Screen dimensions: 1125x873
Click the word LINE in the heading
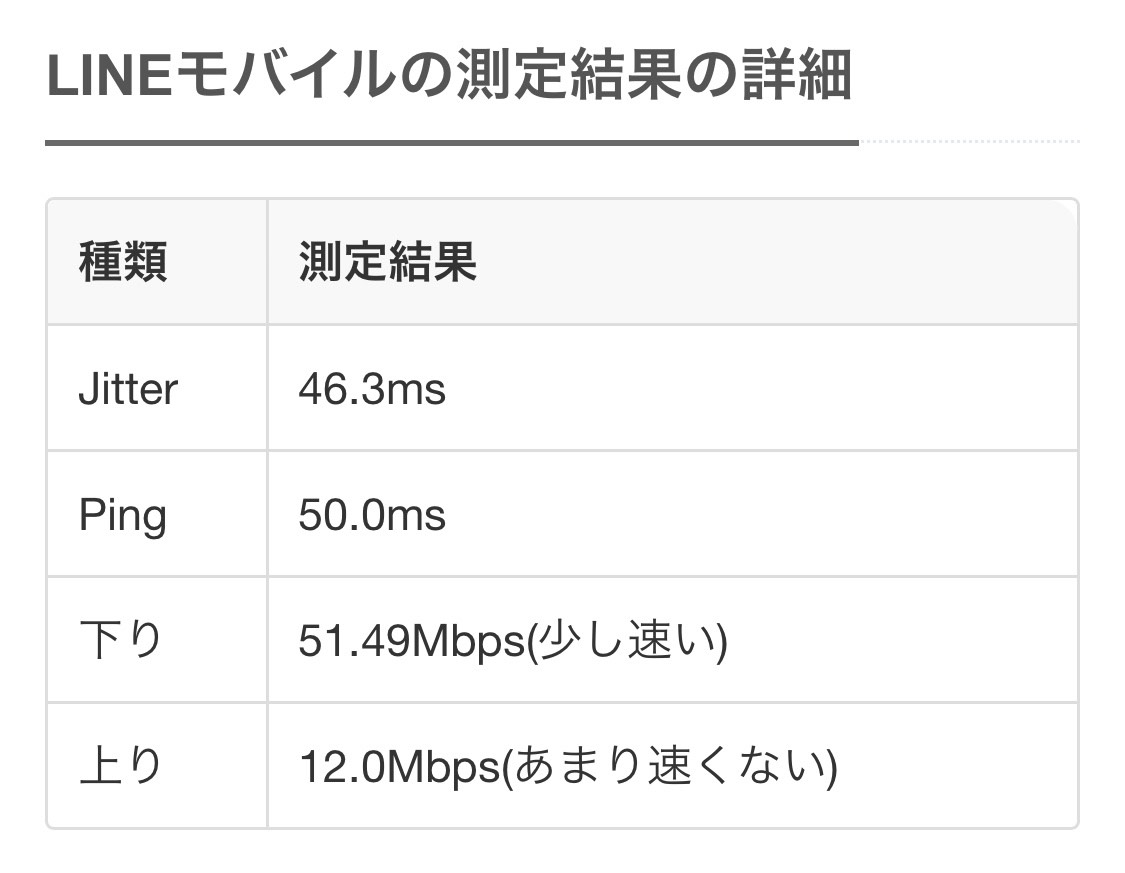tap(109, 76)
